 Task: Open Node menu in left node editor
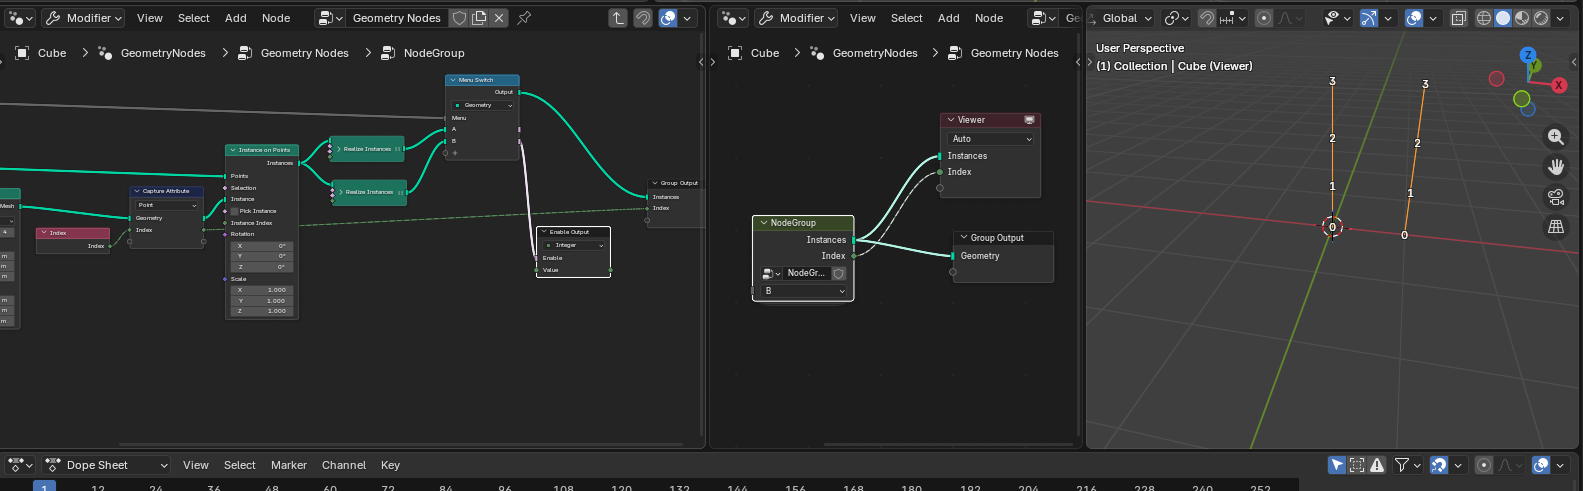click(276, 18)
